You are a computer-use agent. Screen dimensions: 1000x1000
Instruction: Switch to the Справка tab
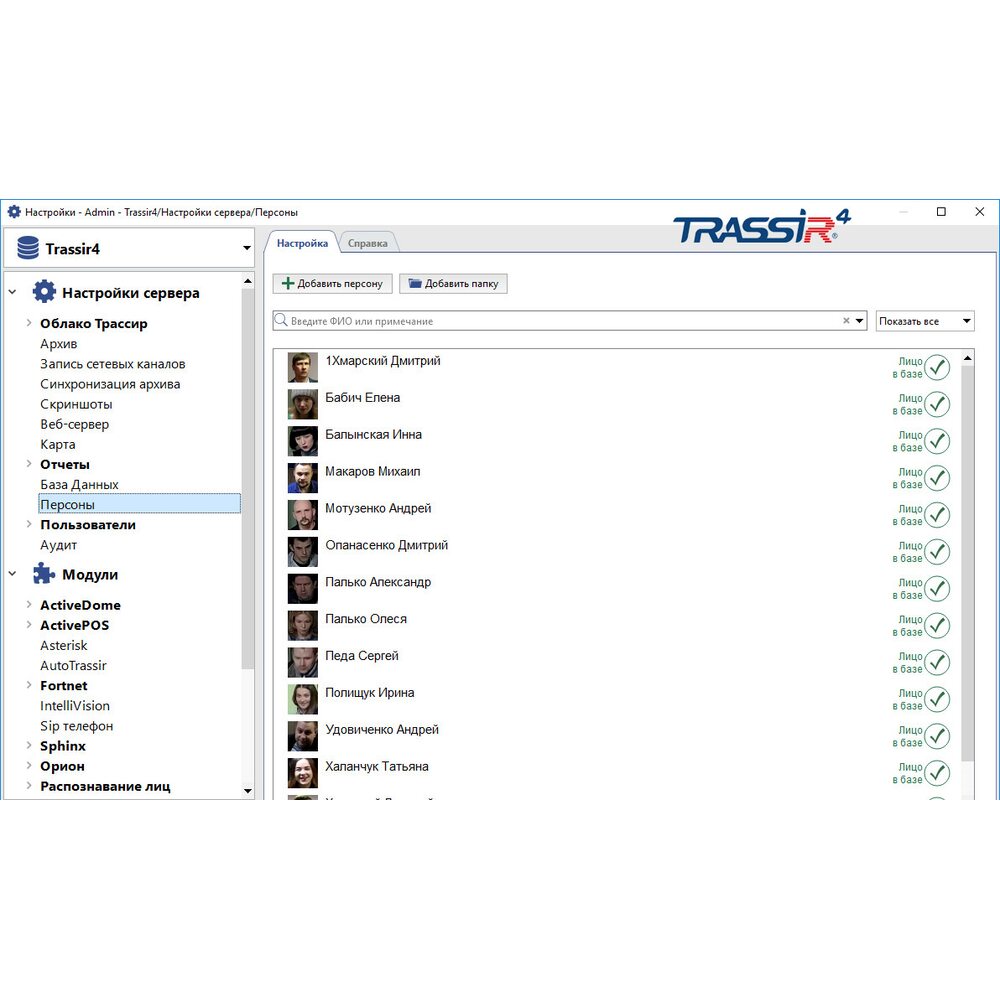(x=368, y=243)
